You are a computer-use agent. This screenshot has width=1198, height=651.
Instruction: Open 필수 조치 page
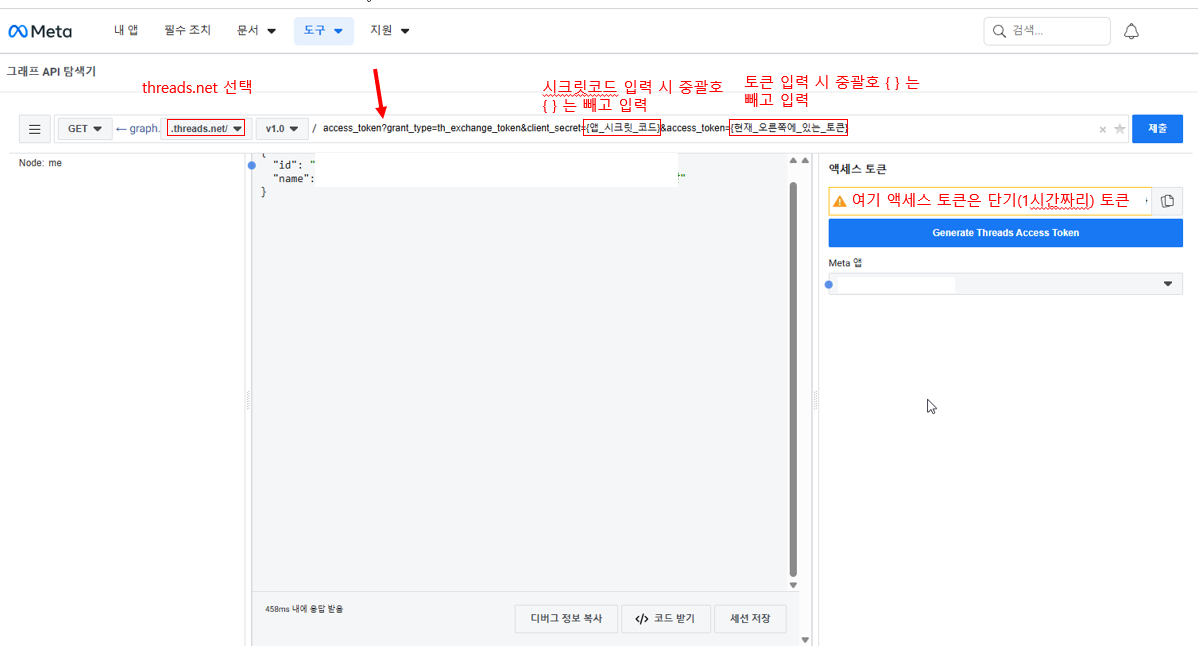click(187, 31)
